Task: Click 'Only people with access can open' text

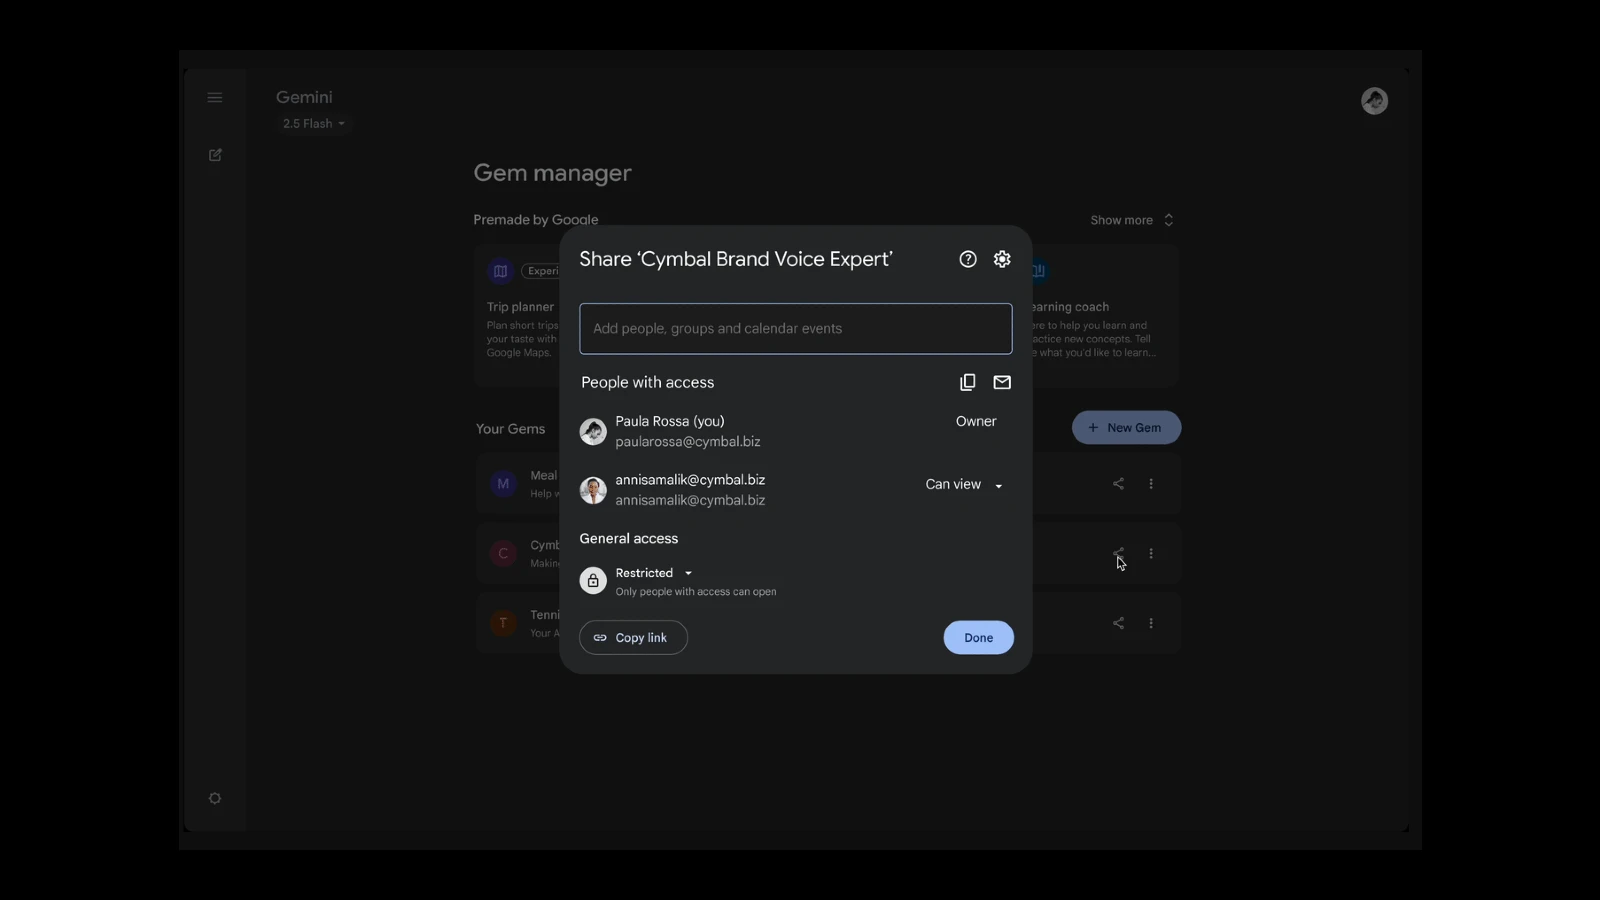Action: point(696,592)
